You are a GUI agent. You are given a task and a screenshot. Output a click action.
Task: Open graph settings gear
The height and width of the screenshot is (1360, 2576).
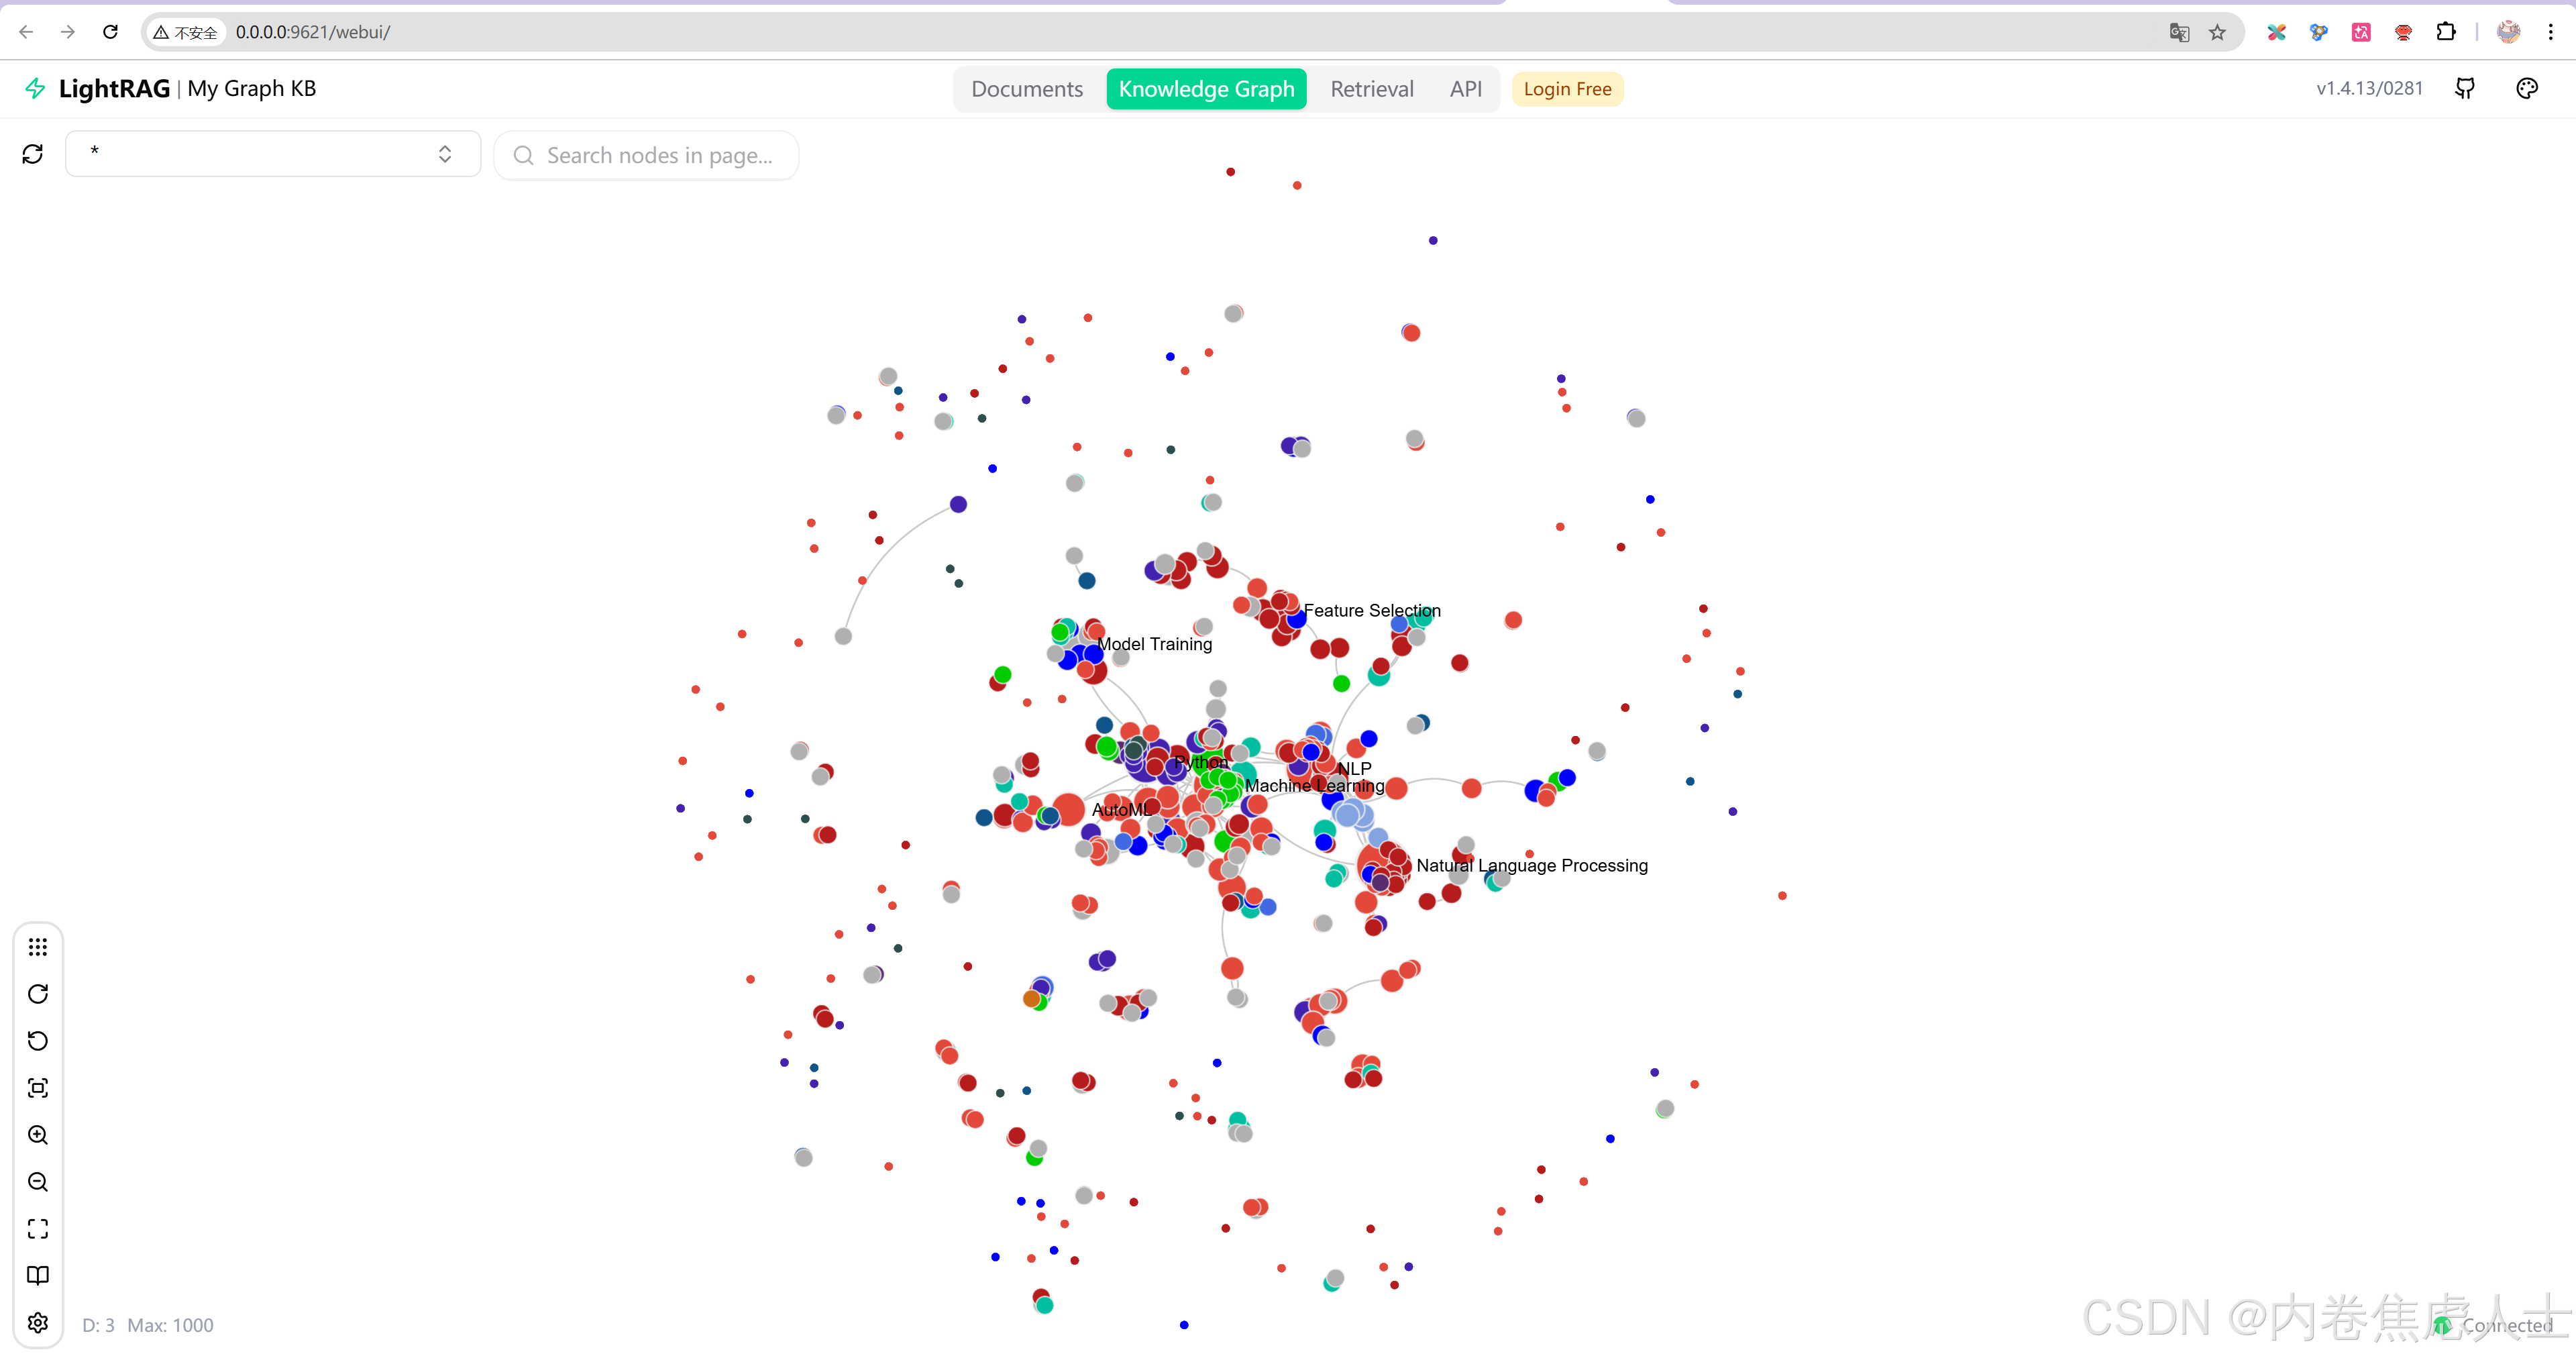[x=38, y=1322]
